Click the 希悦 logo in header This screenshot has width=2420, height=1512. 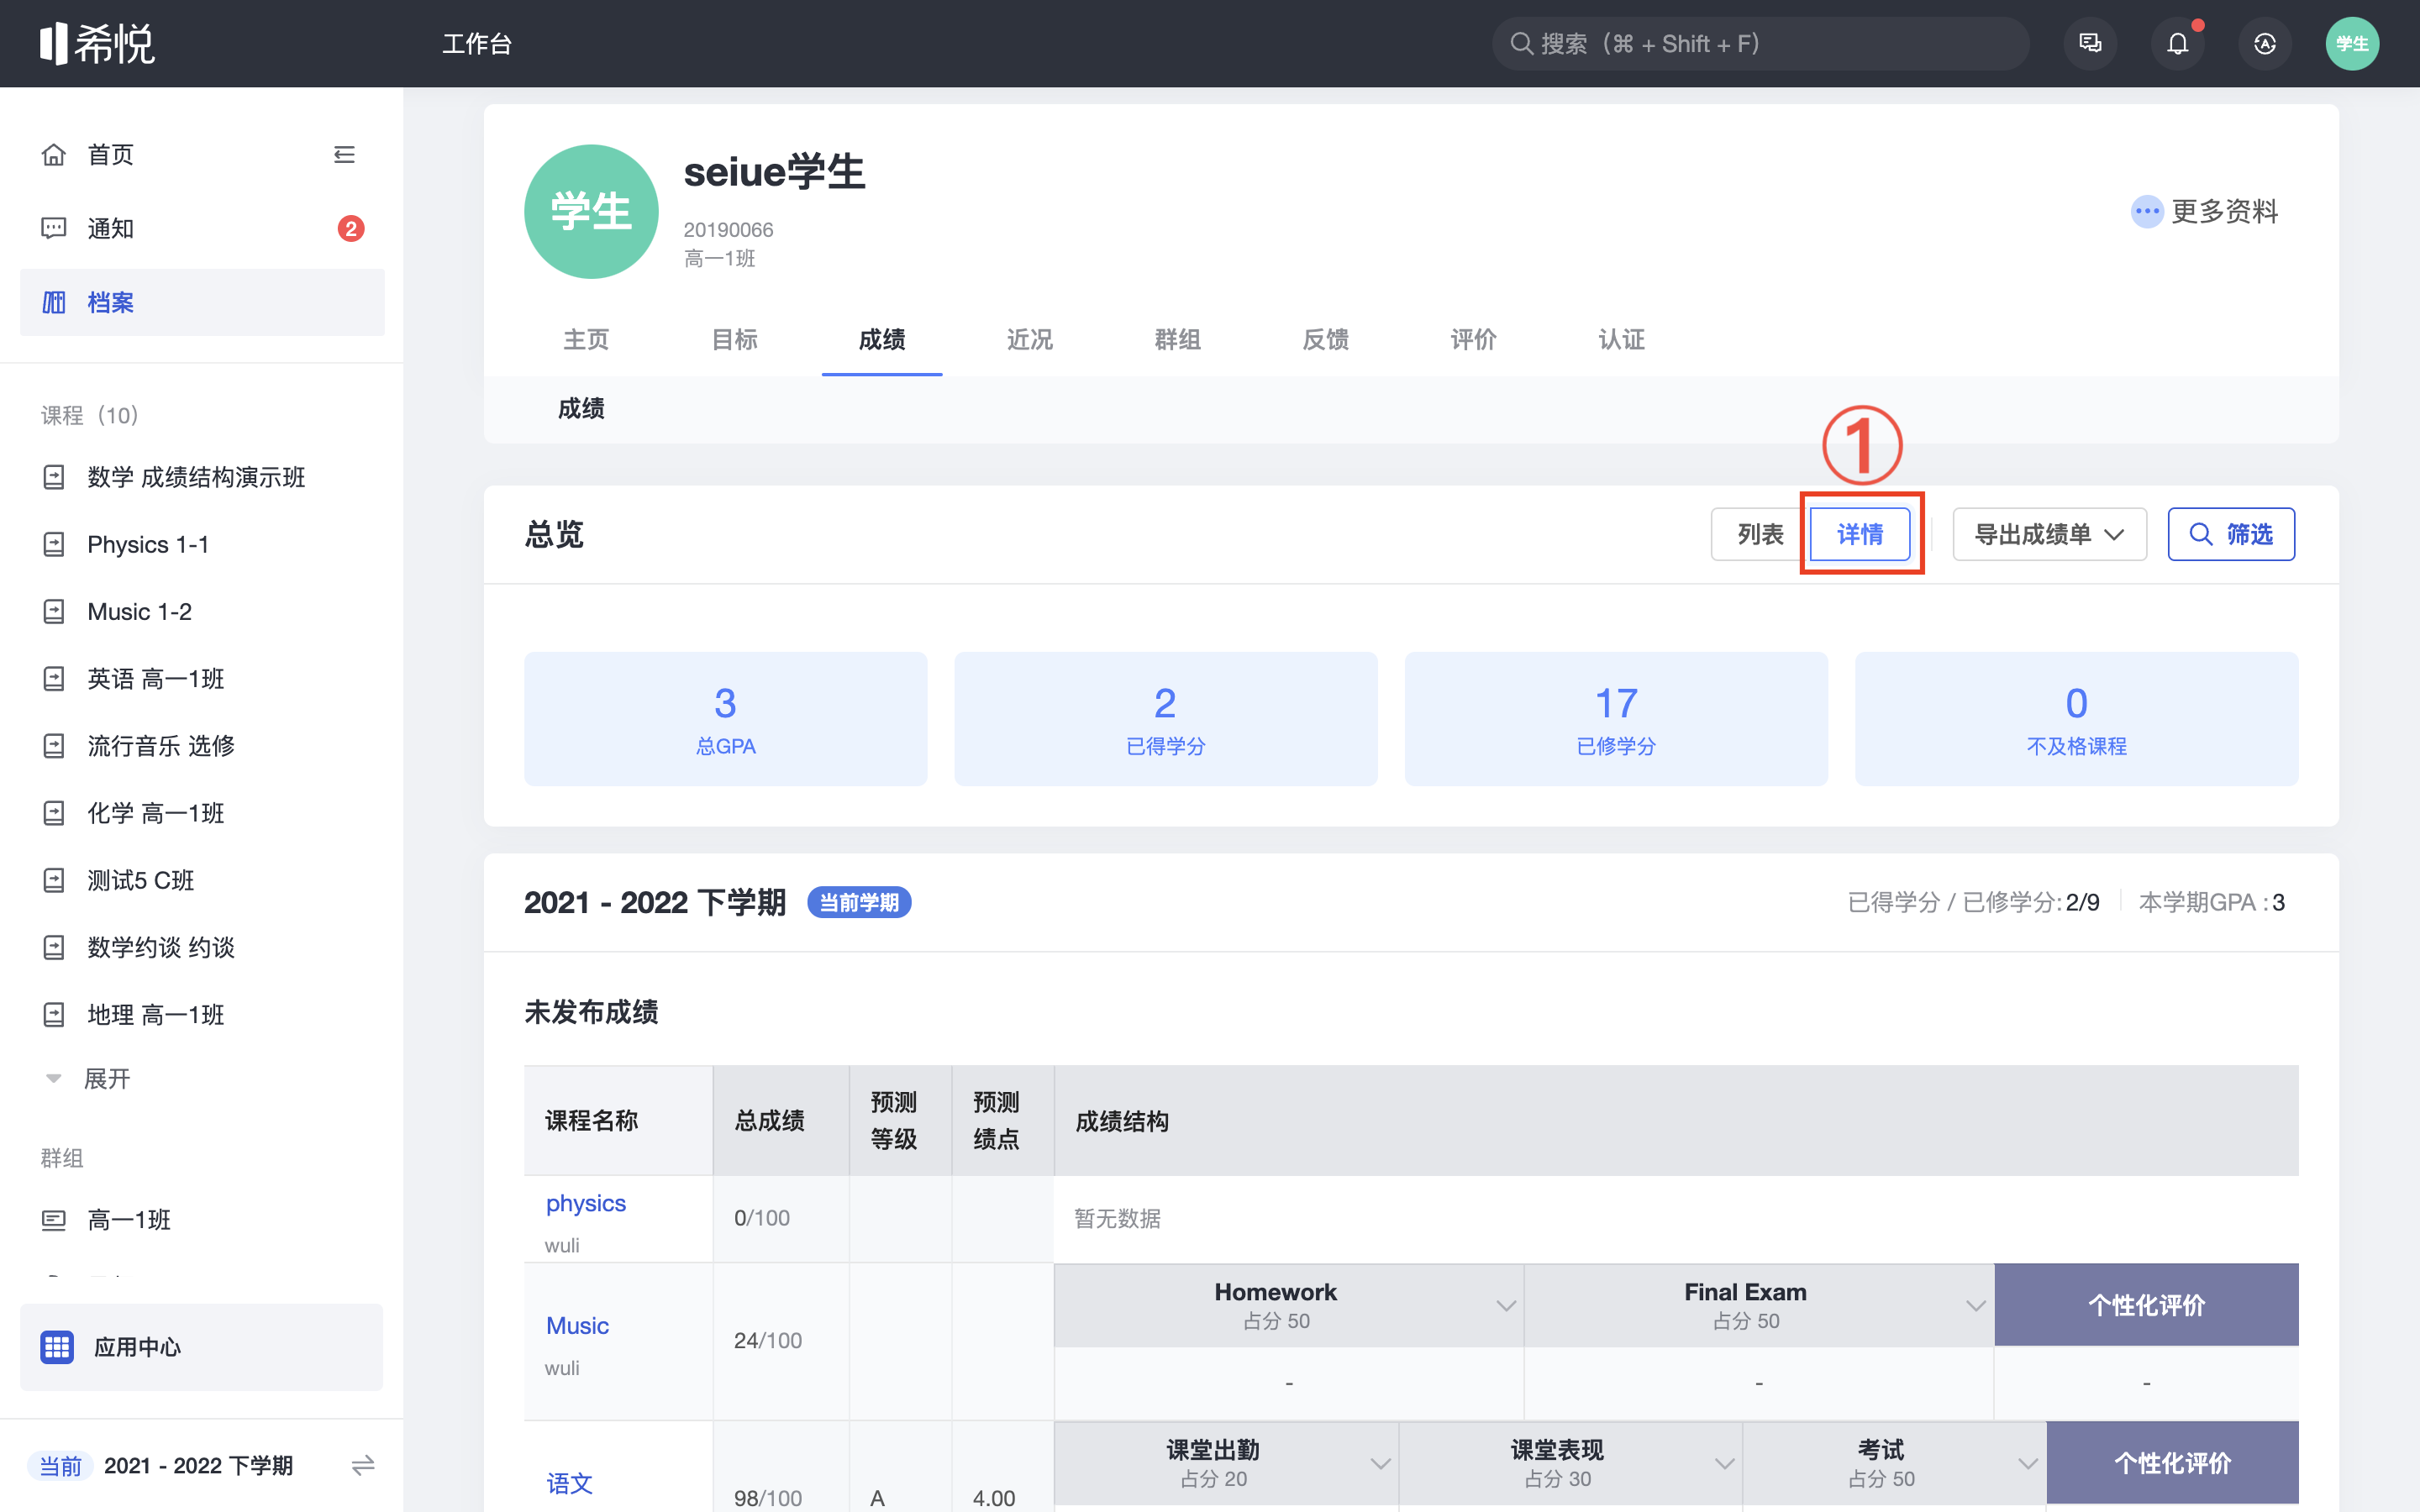click(97, 43)
